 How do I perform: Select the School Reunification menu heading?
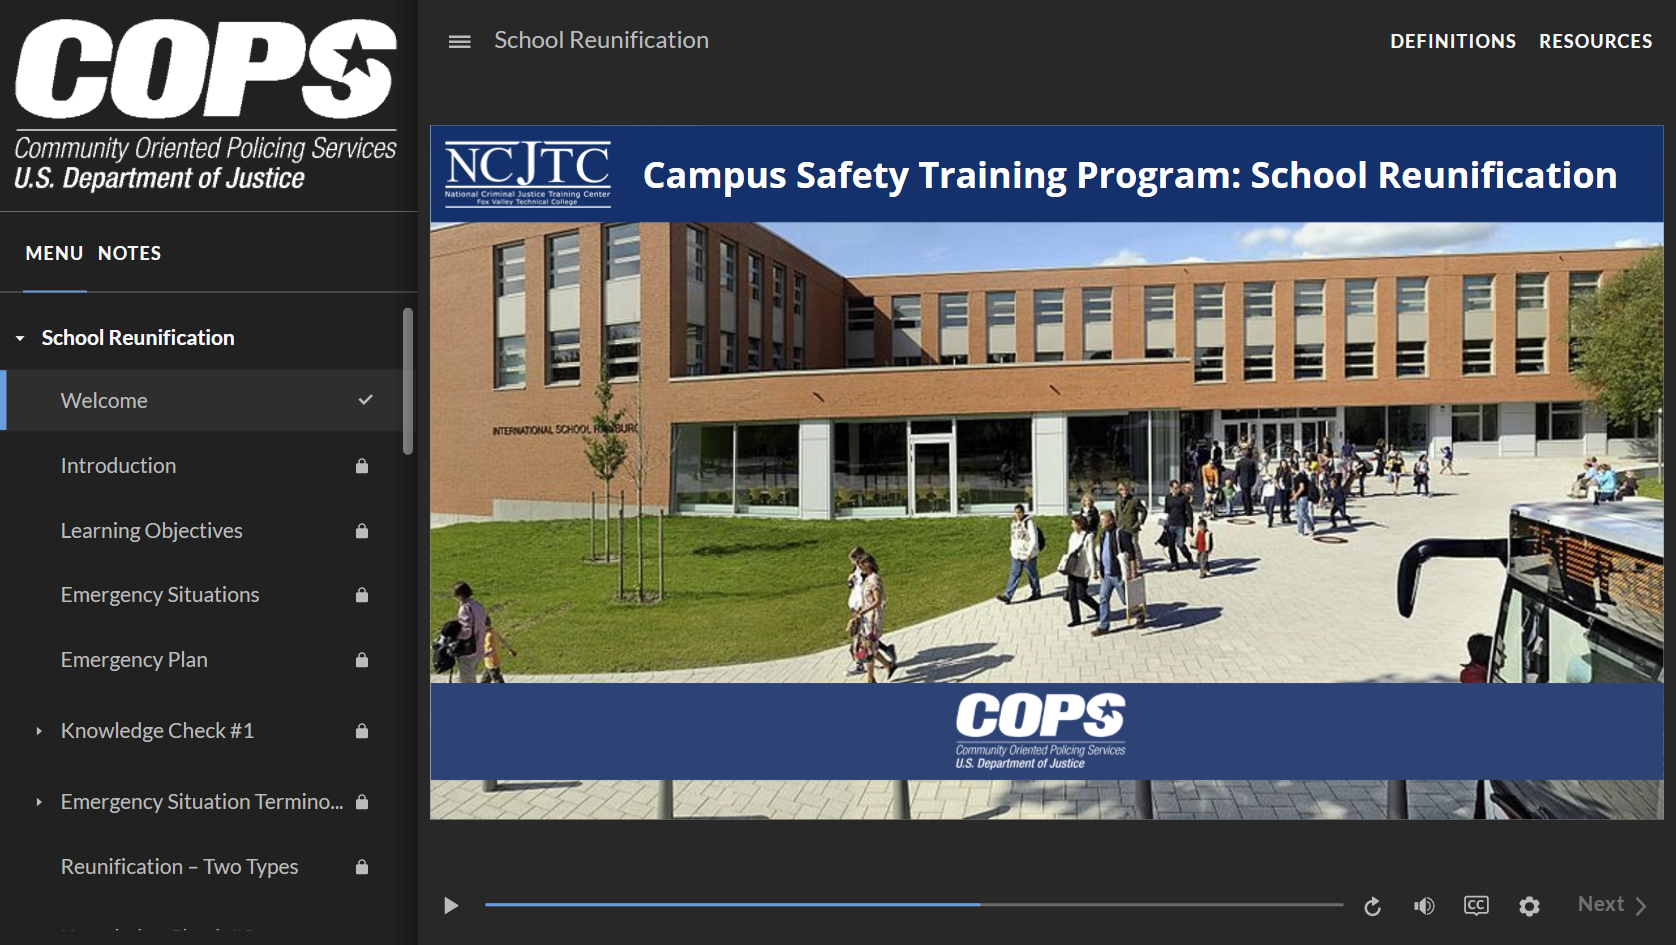(x=138, y=338)
